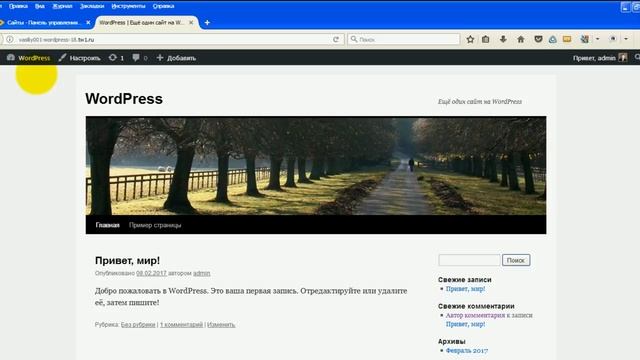Close the WordPress site tab
This screenshot has width=640, height=360.
point(191,22)
